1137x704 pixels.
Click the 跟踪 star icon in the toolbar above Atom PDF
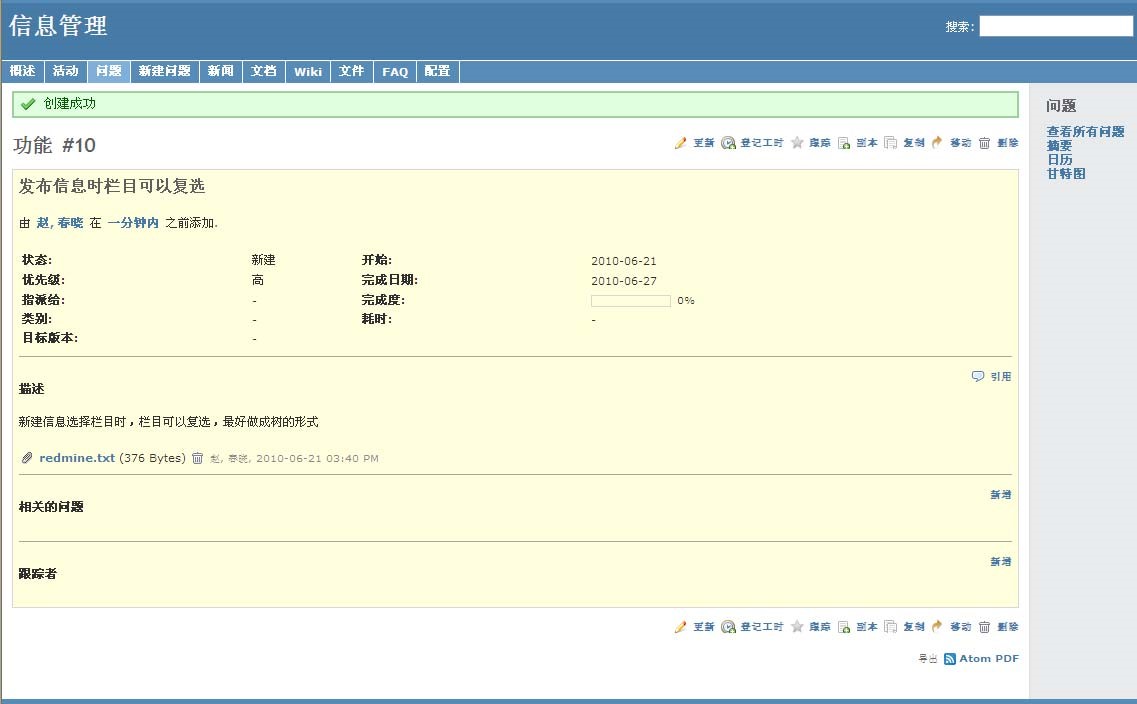[x=797, y=627]
